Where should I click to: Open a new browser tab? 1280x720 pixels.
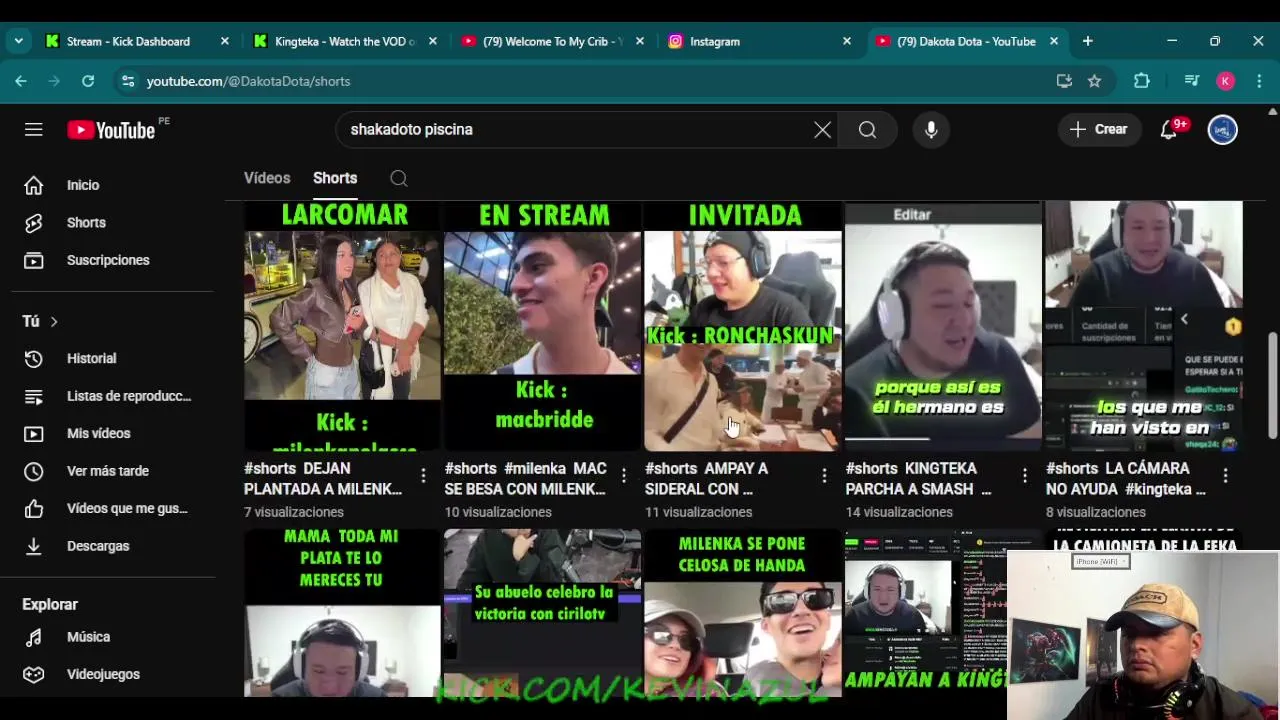1087,41
